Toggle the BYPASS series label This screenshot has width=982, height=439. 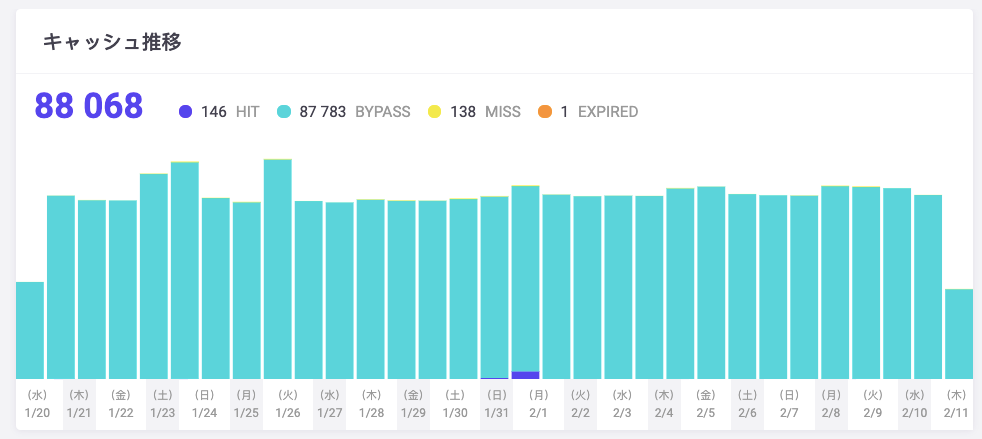pos(382,112)
